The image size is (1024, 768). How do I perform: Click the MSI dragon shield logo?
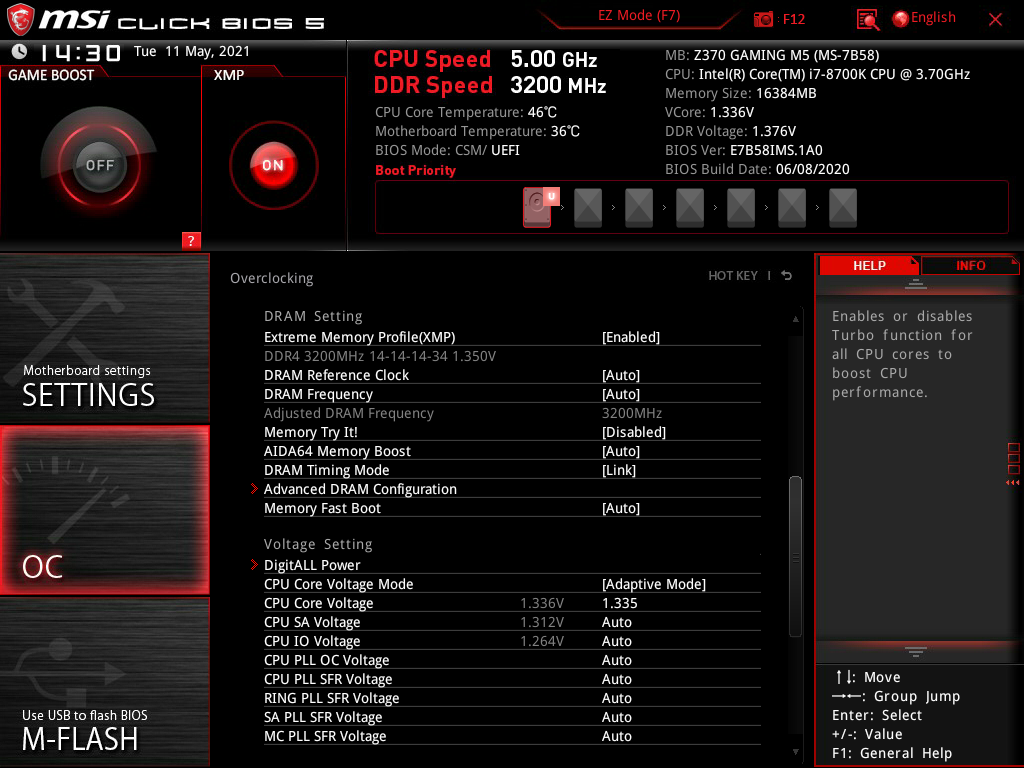pyautogui.click(x=20, y=20)
